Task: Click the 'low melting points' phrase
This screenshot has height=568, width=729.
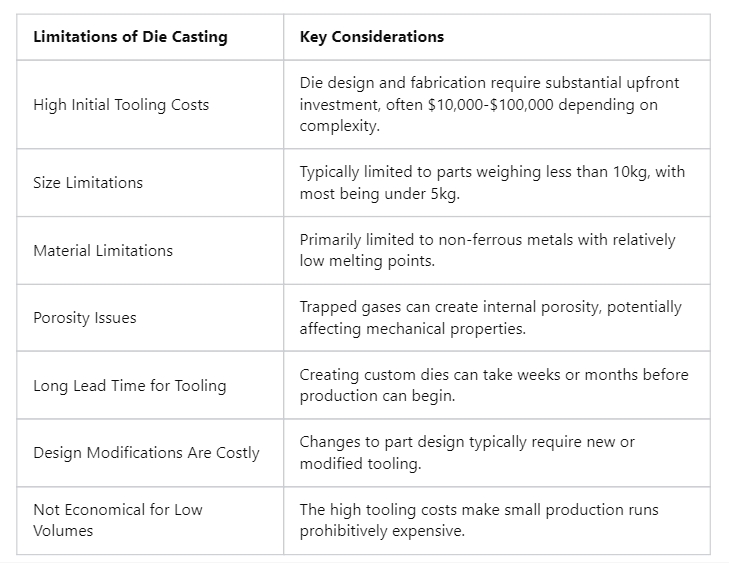Action: click(x=364, y=260)
